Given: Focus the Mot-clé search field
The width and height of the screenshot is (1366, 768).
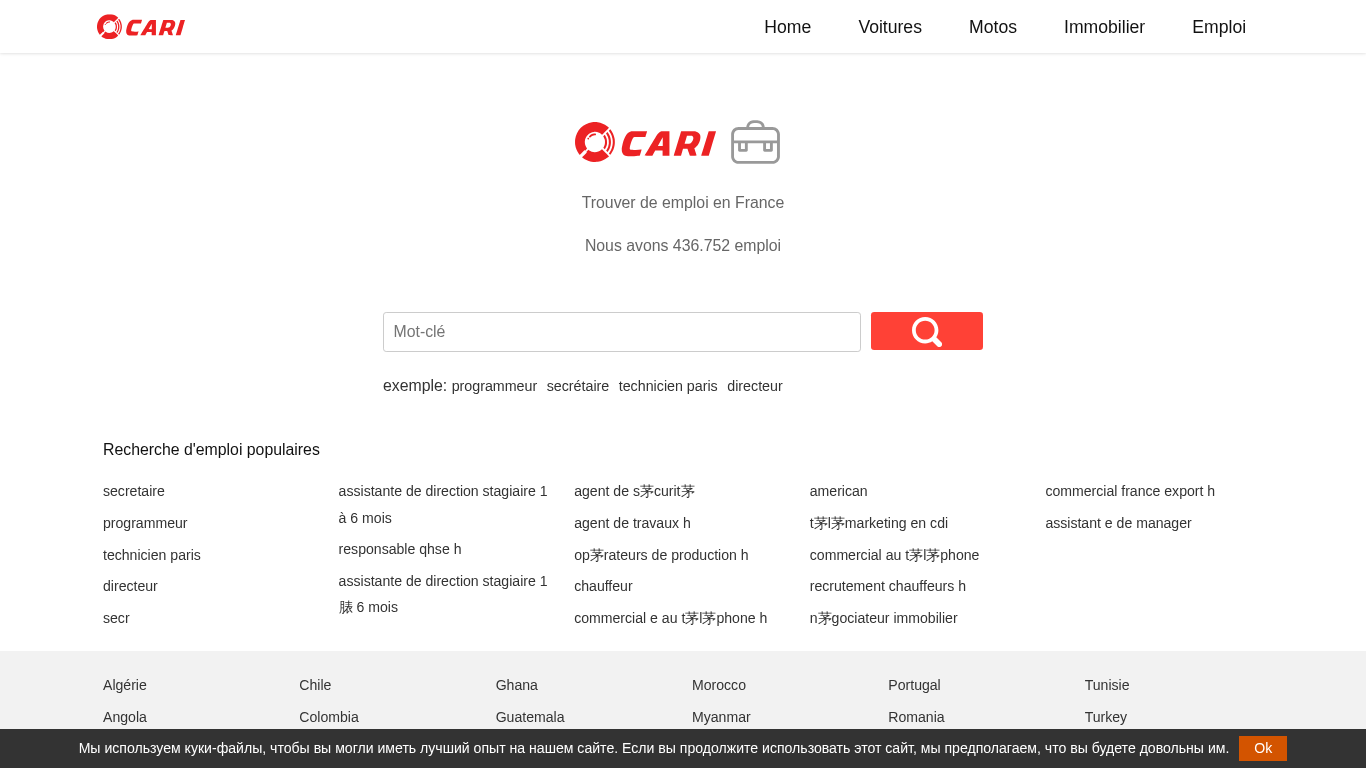Looking at the screenshot, I should coord(622,332).
